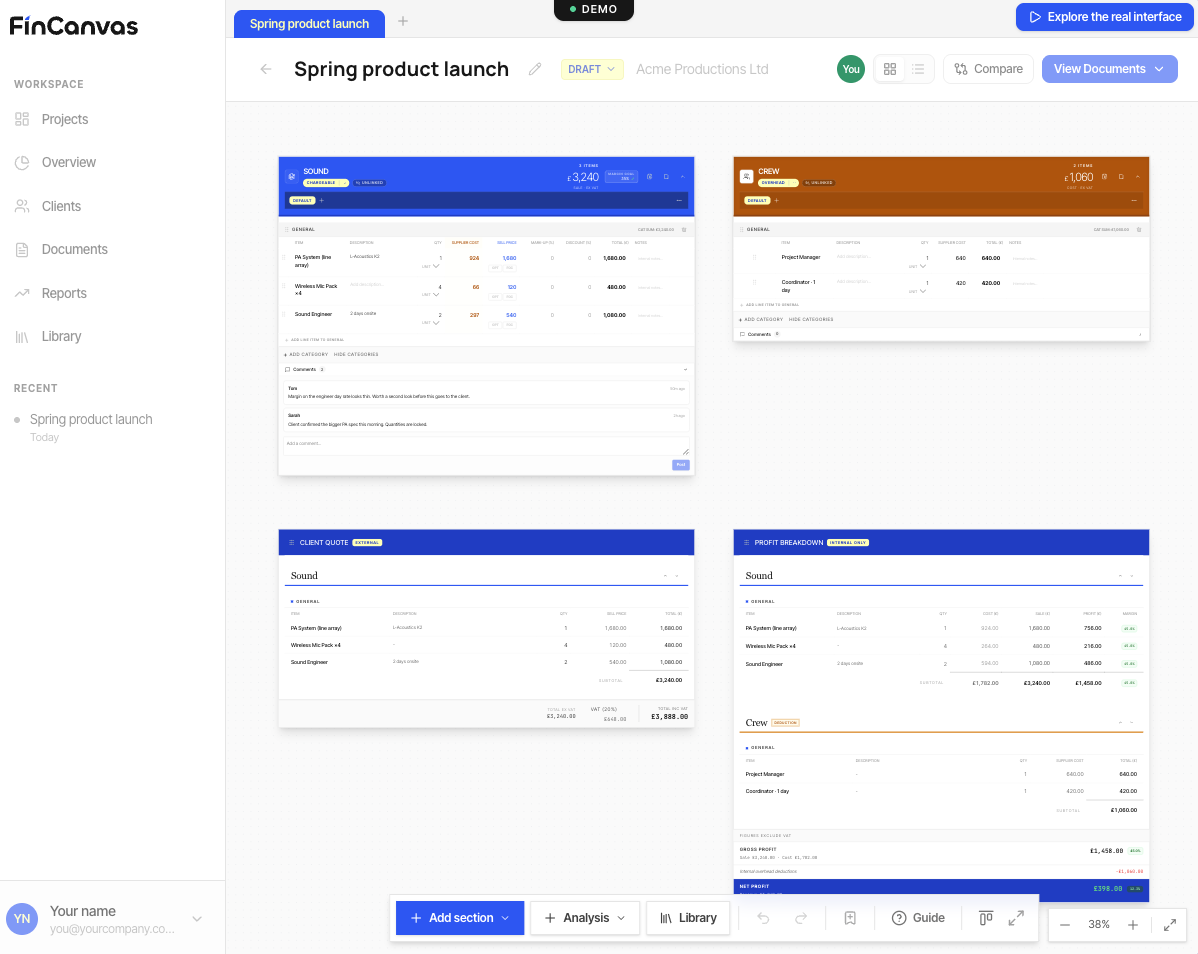Click the Crew section icon
1198x954 pixels.
(x=746, y=176)
